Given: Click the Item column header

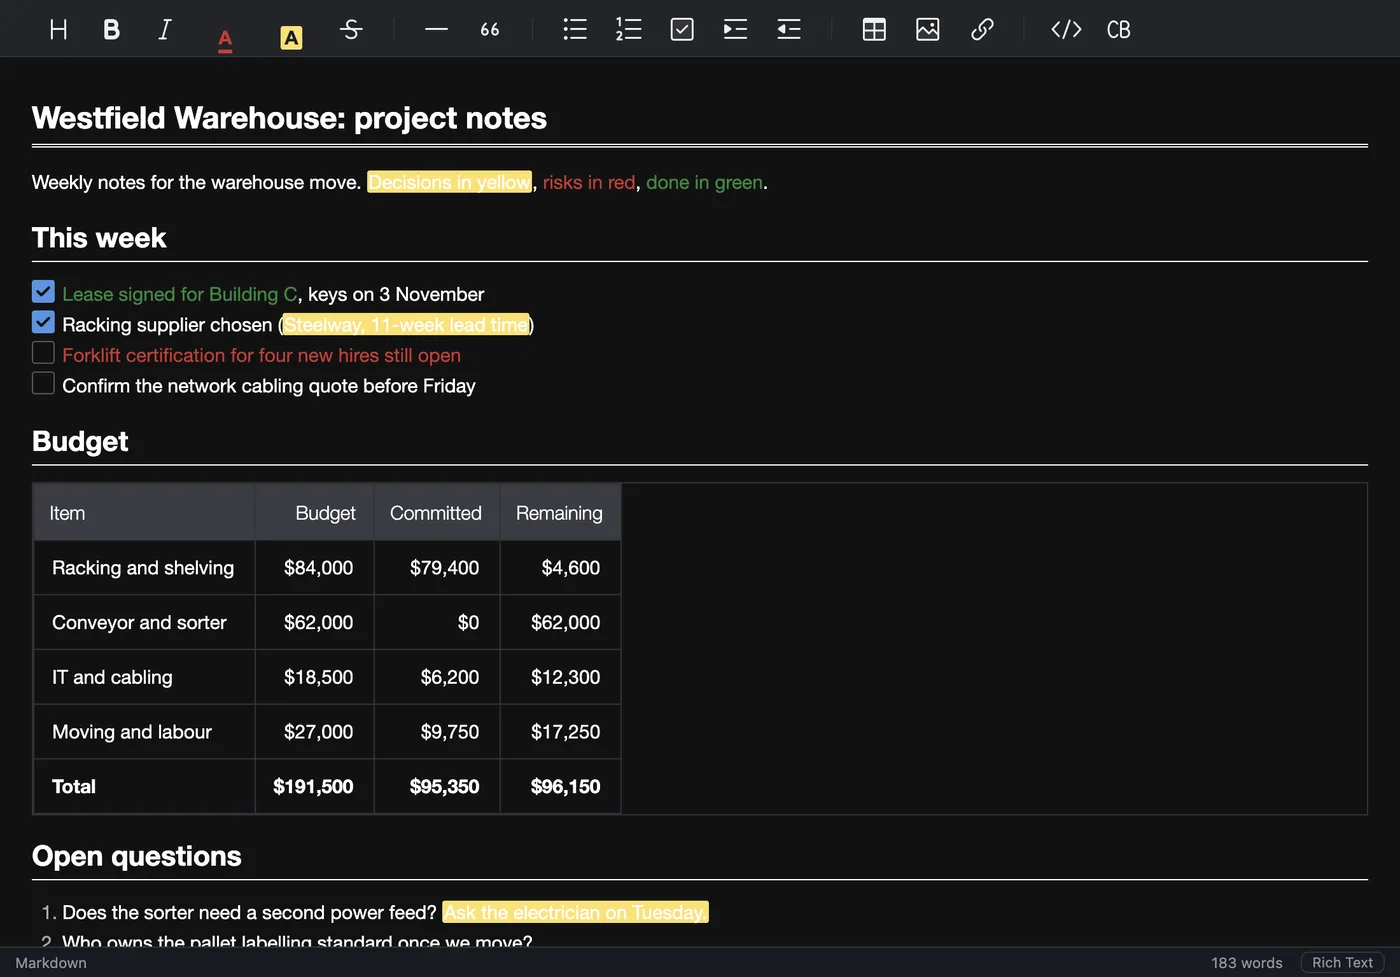Looking at the screenshot, I should 145,513.
